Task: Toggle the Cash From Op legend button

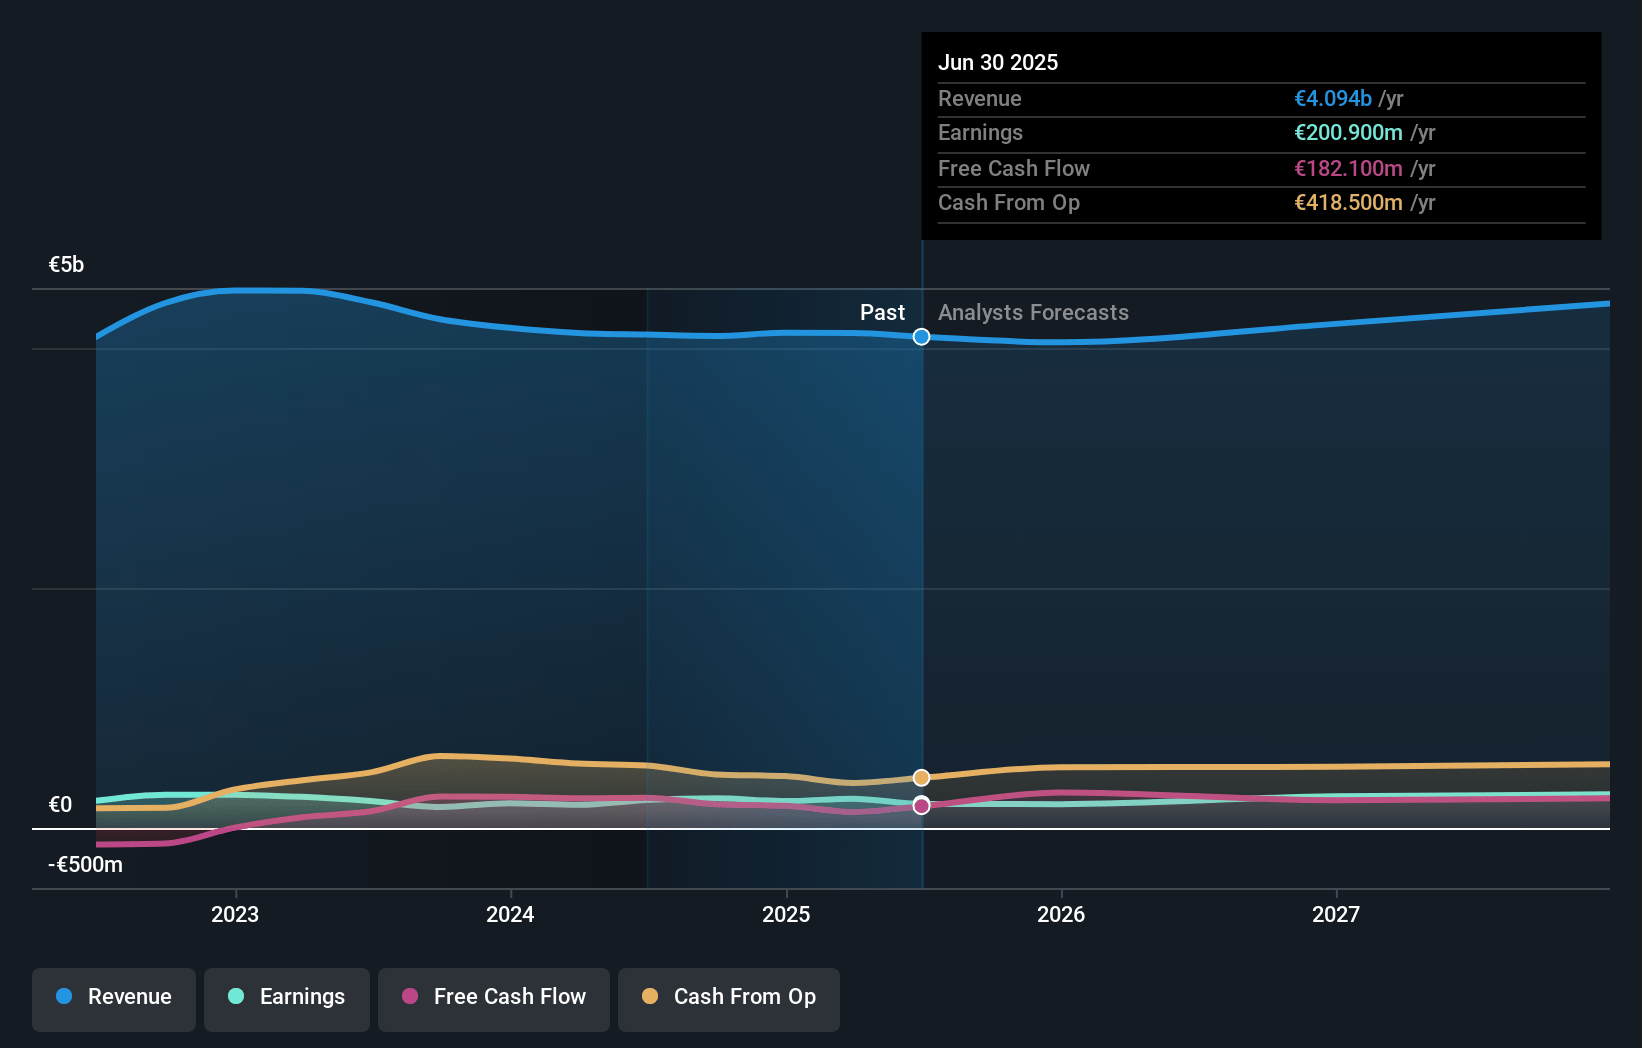Action: [x=729, y=999]
